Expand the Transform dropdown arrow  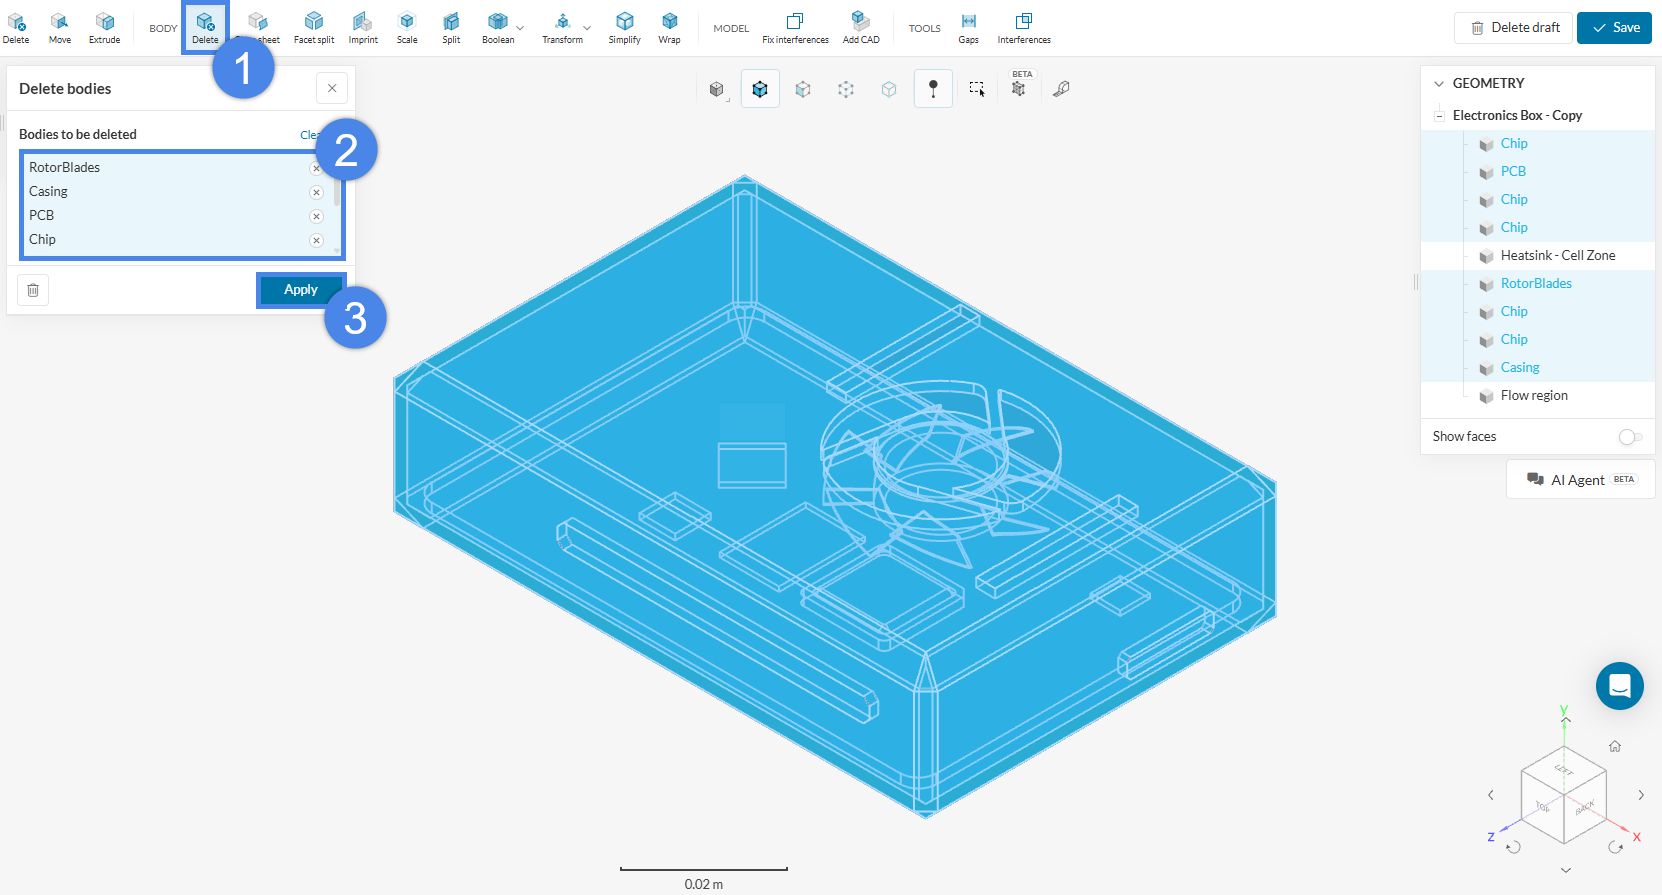[x=587, y=28]
